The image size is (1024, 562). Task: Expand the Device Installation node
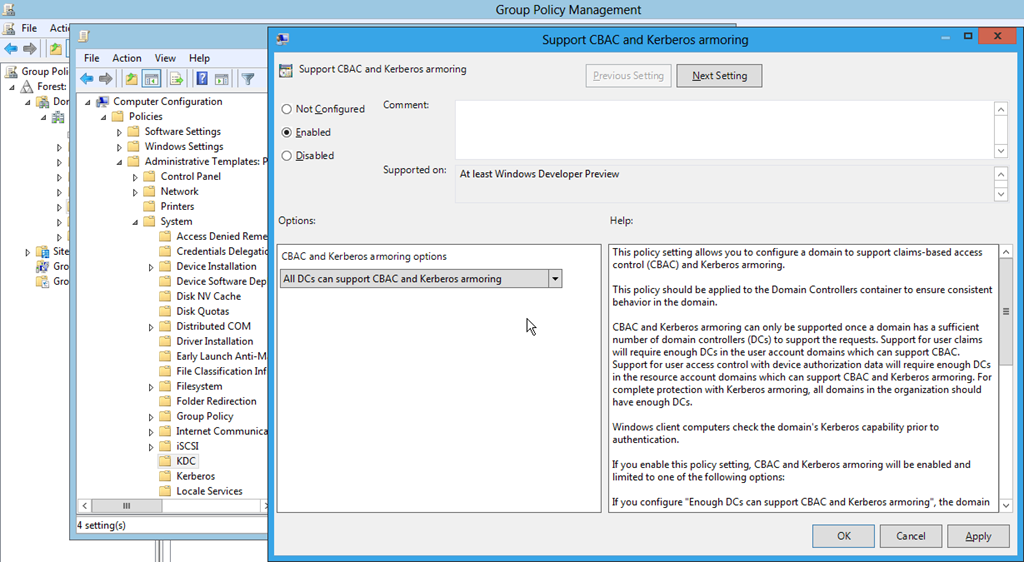[x=151, y=267]
